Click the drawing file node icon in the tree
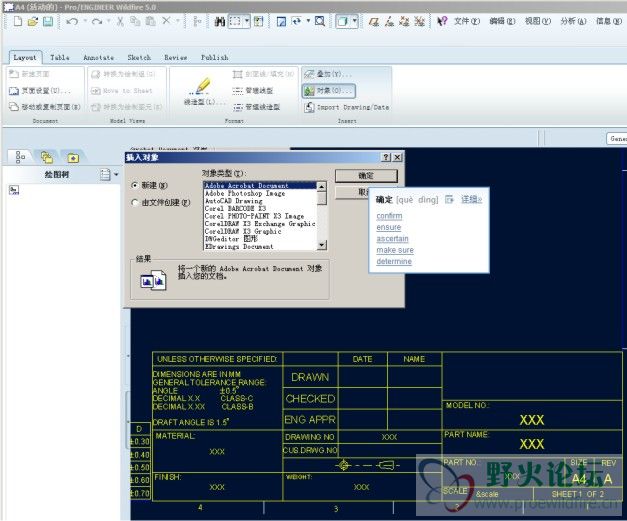The width and height of the screenshot is (627, 521). [14, 190]
